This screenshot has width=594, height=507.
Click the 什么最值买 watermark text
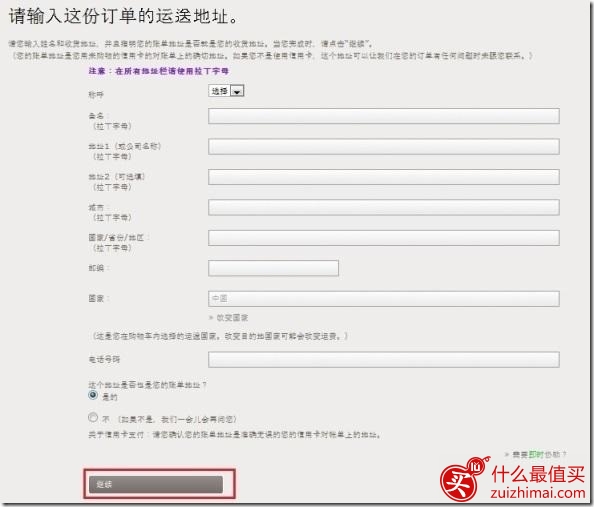538,474
